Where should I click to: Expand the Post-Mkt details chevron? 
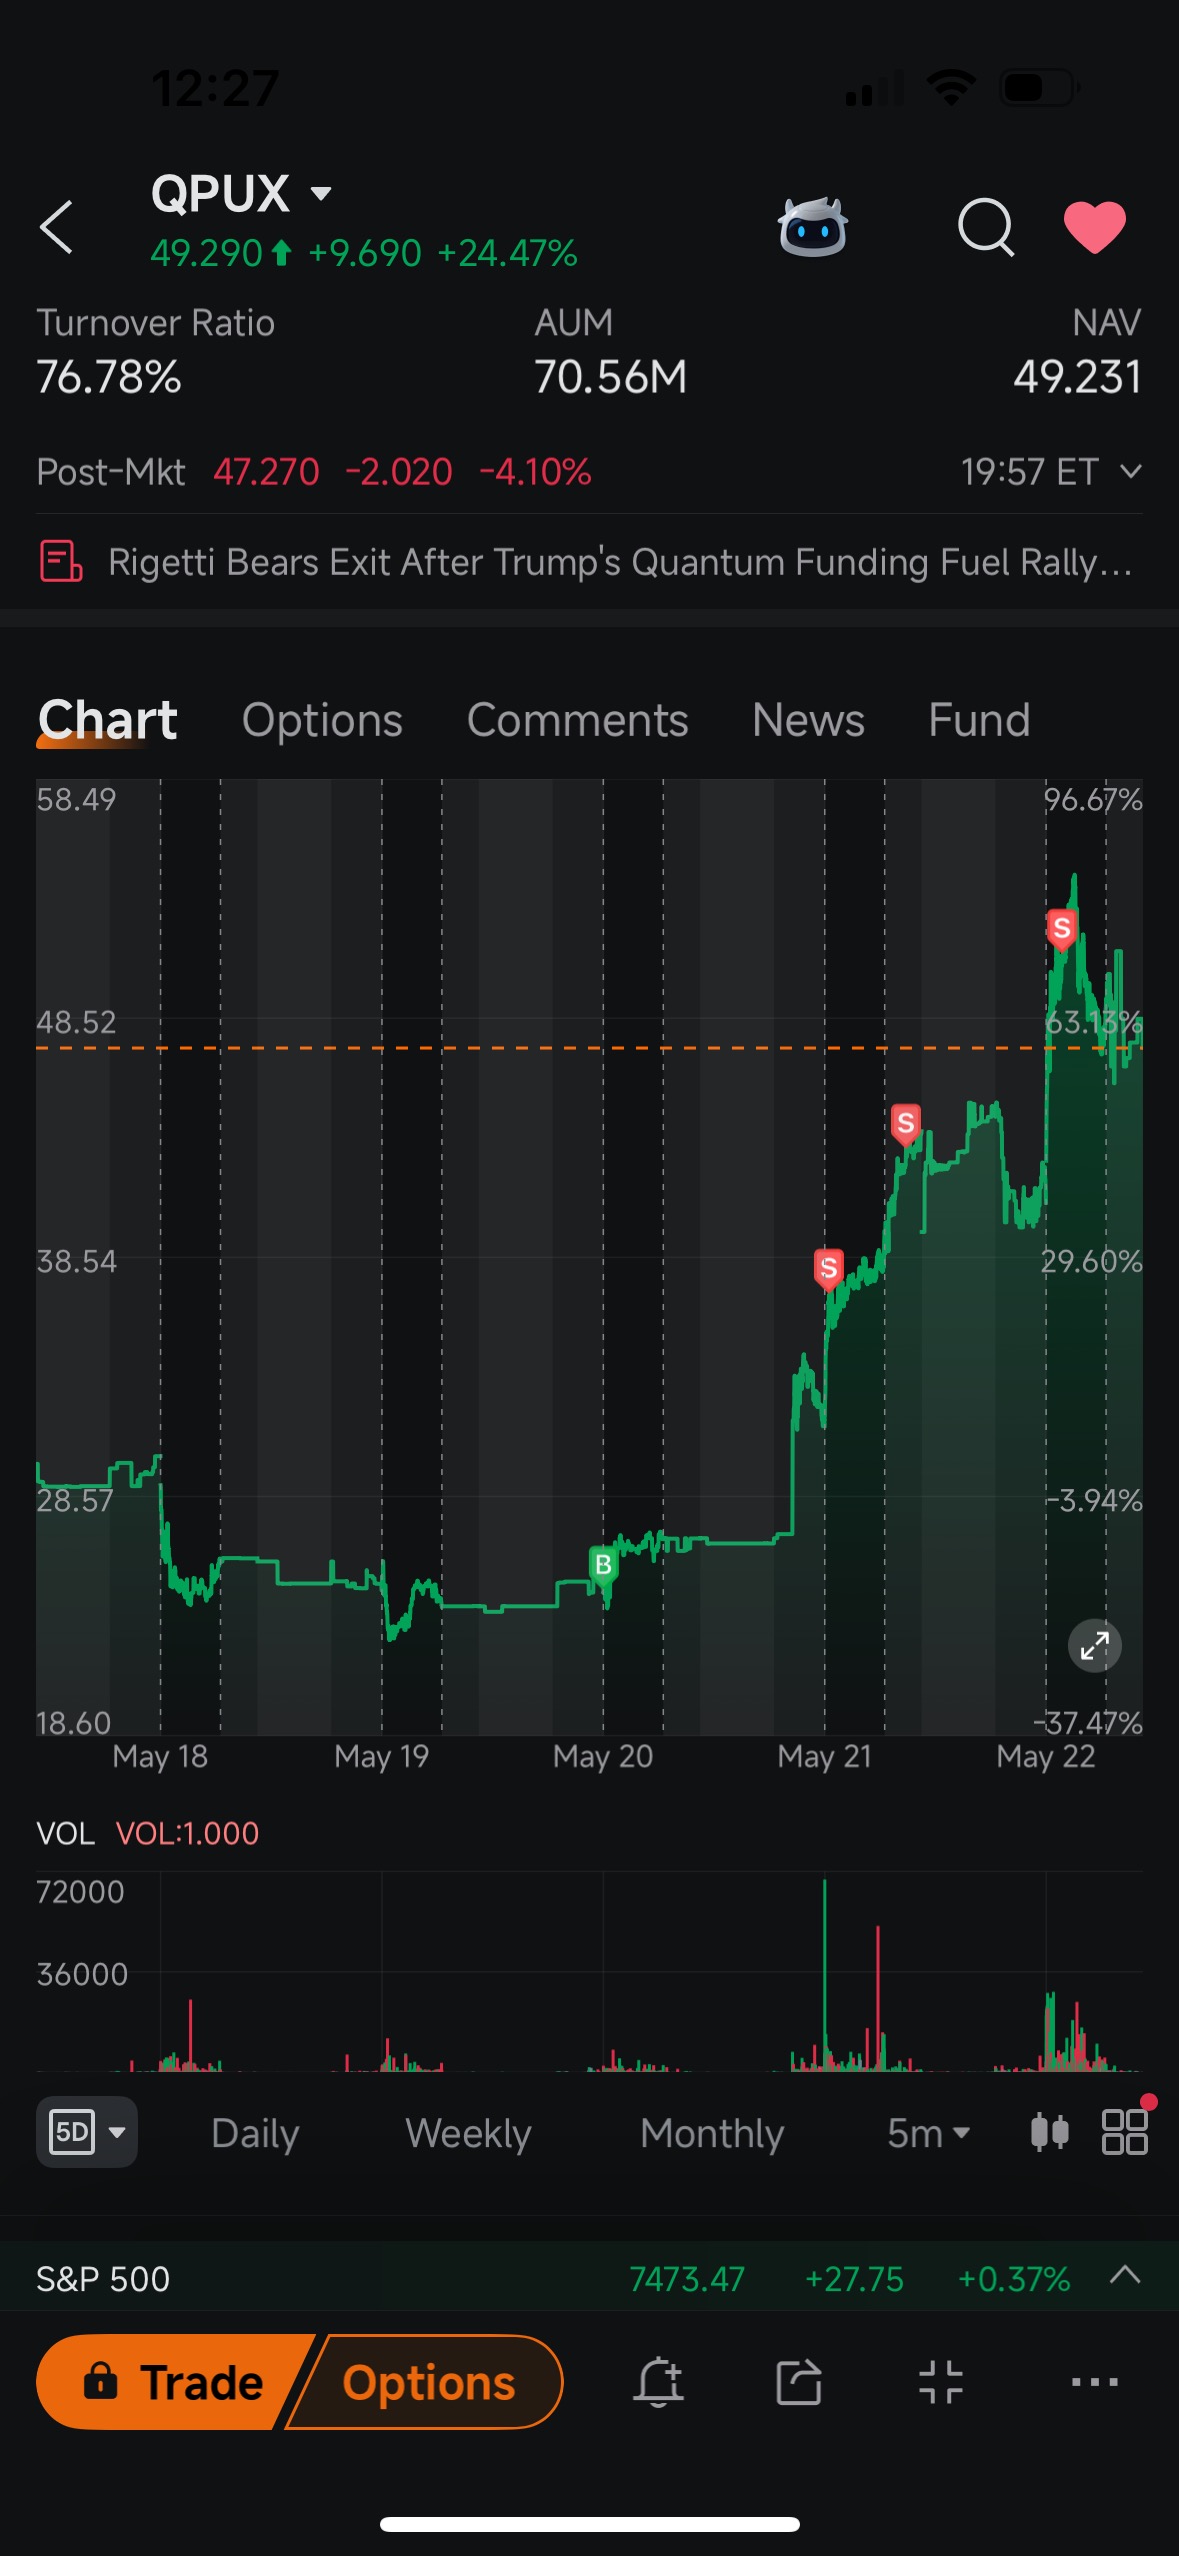click(1130, 471)
